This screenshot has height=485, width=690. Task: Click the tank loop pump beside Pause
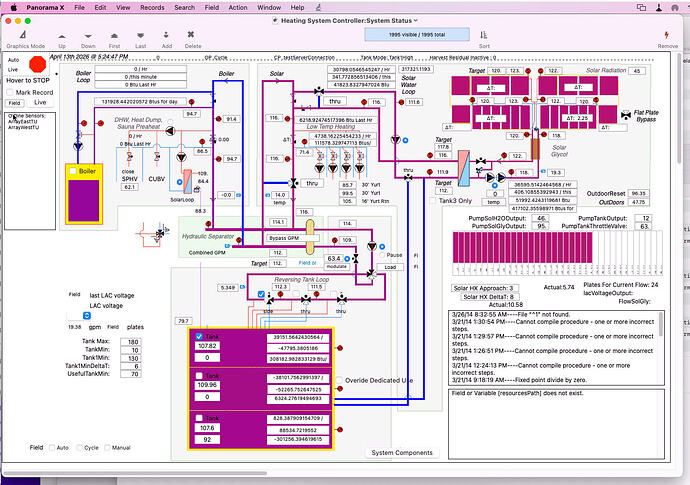point(372,246)
